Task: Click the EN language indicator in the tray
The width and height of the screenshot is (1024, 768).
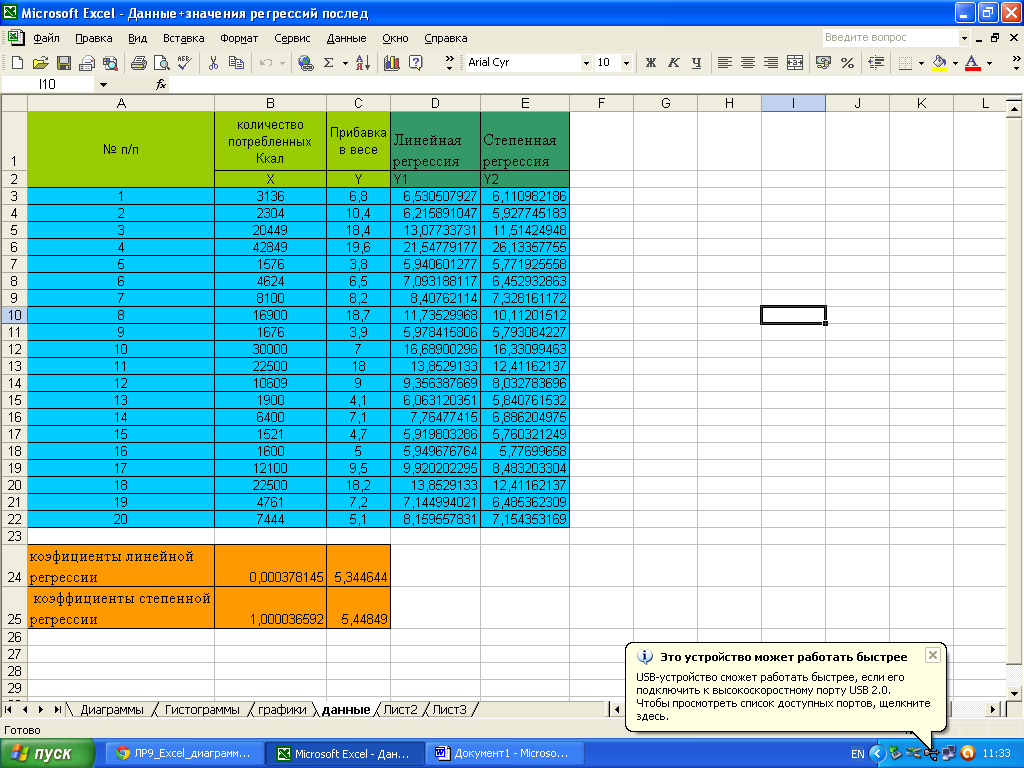Action: (857, 754)
